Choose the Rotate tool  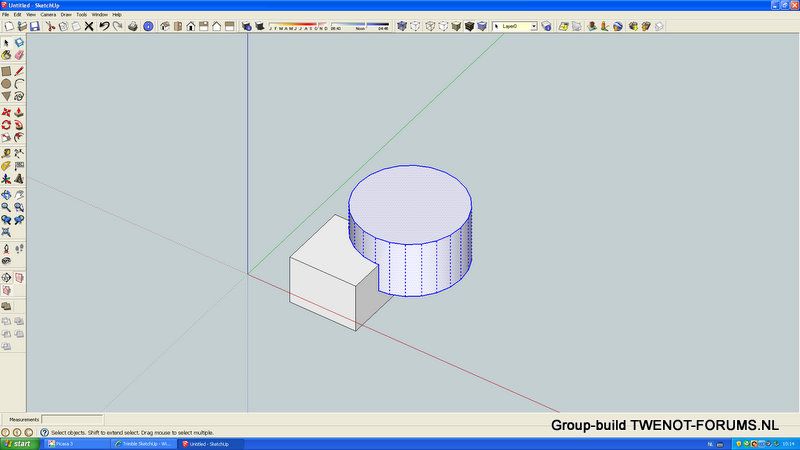(6, 124)
